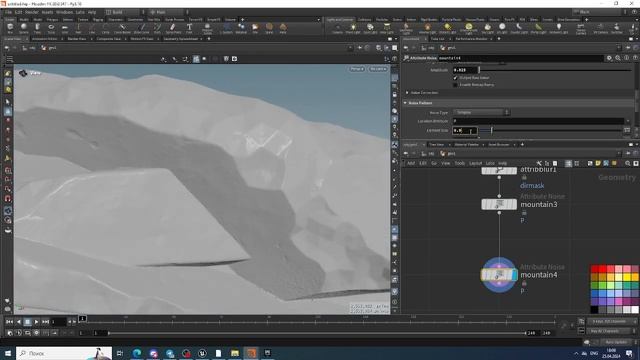
Task: Enable the Remap Ramp checkbox
Action: pos(456,85)
